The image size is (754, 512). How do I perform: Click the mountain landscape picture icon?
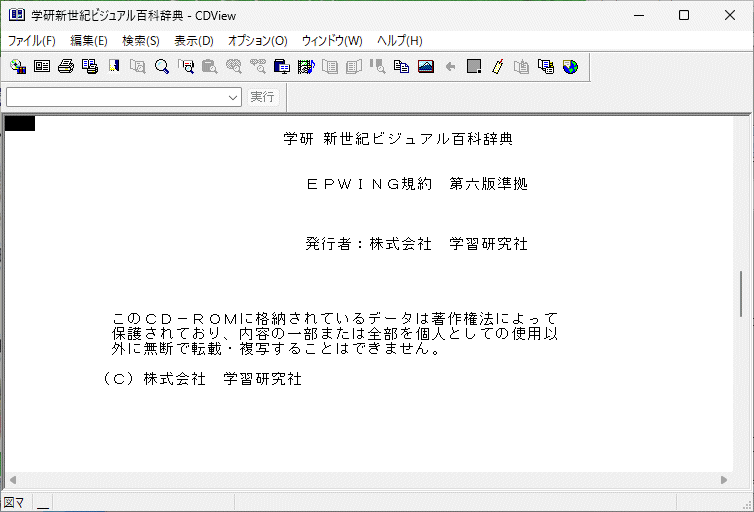[x=426, y=66]
